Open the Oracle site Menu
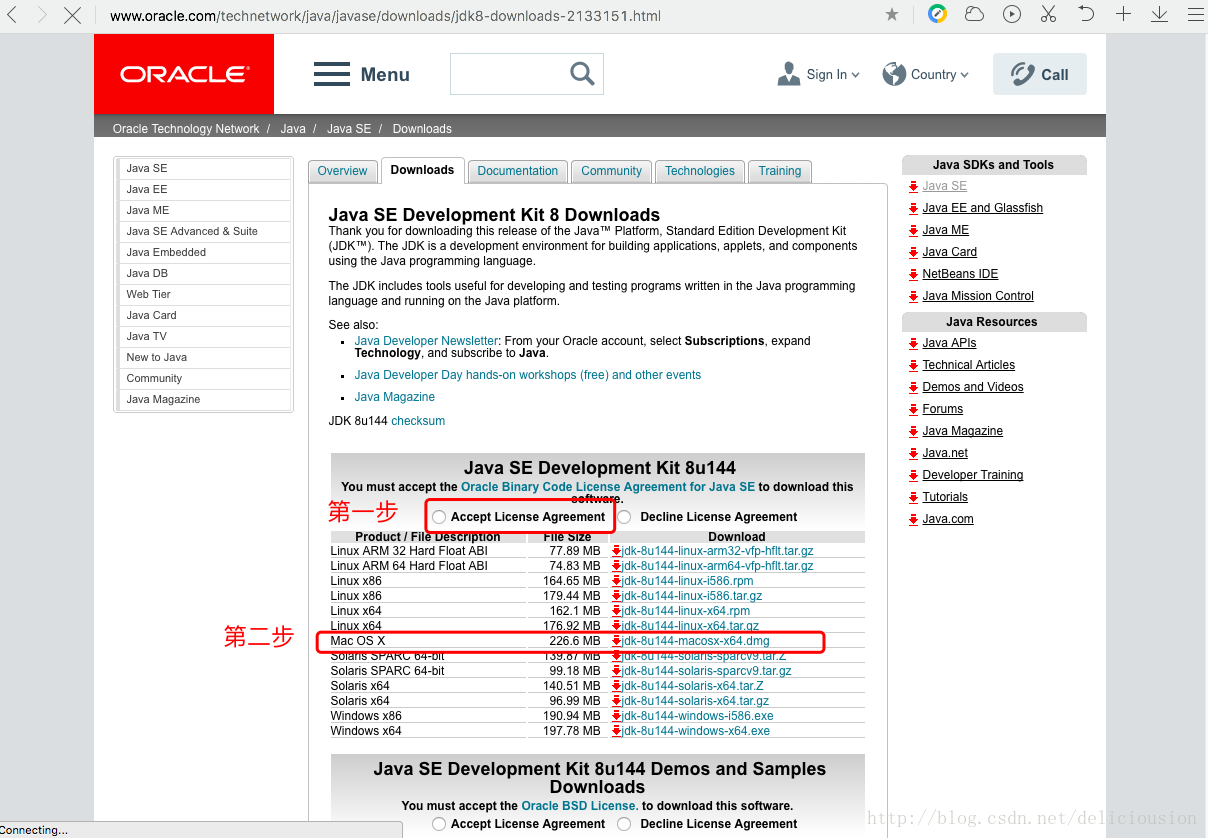1208x838 pixels. (362, 74)
